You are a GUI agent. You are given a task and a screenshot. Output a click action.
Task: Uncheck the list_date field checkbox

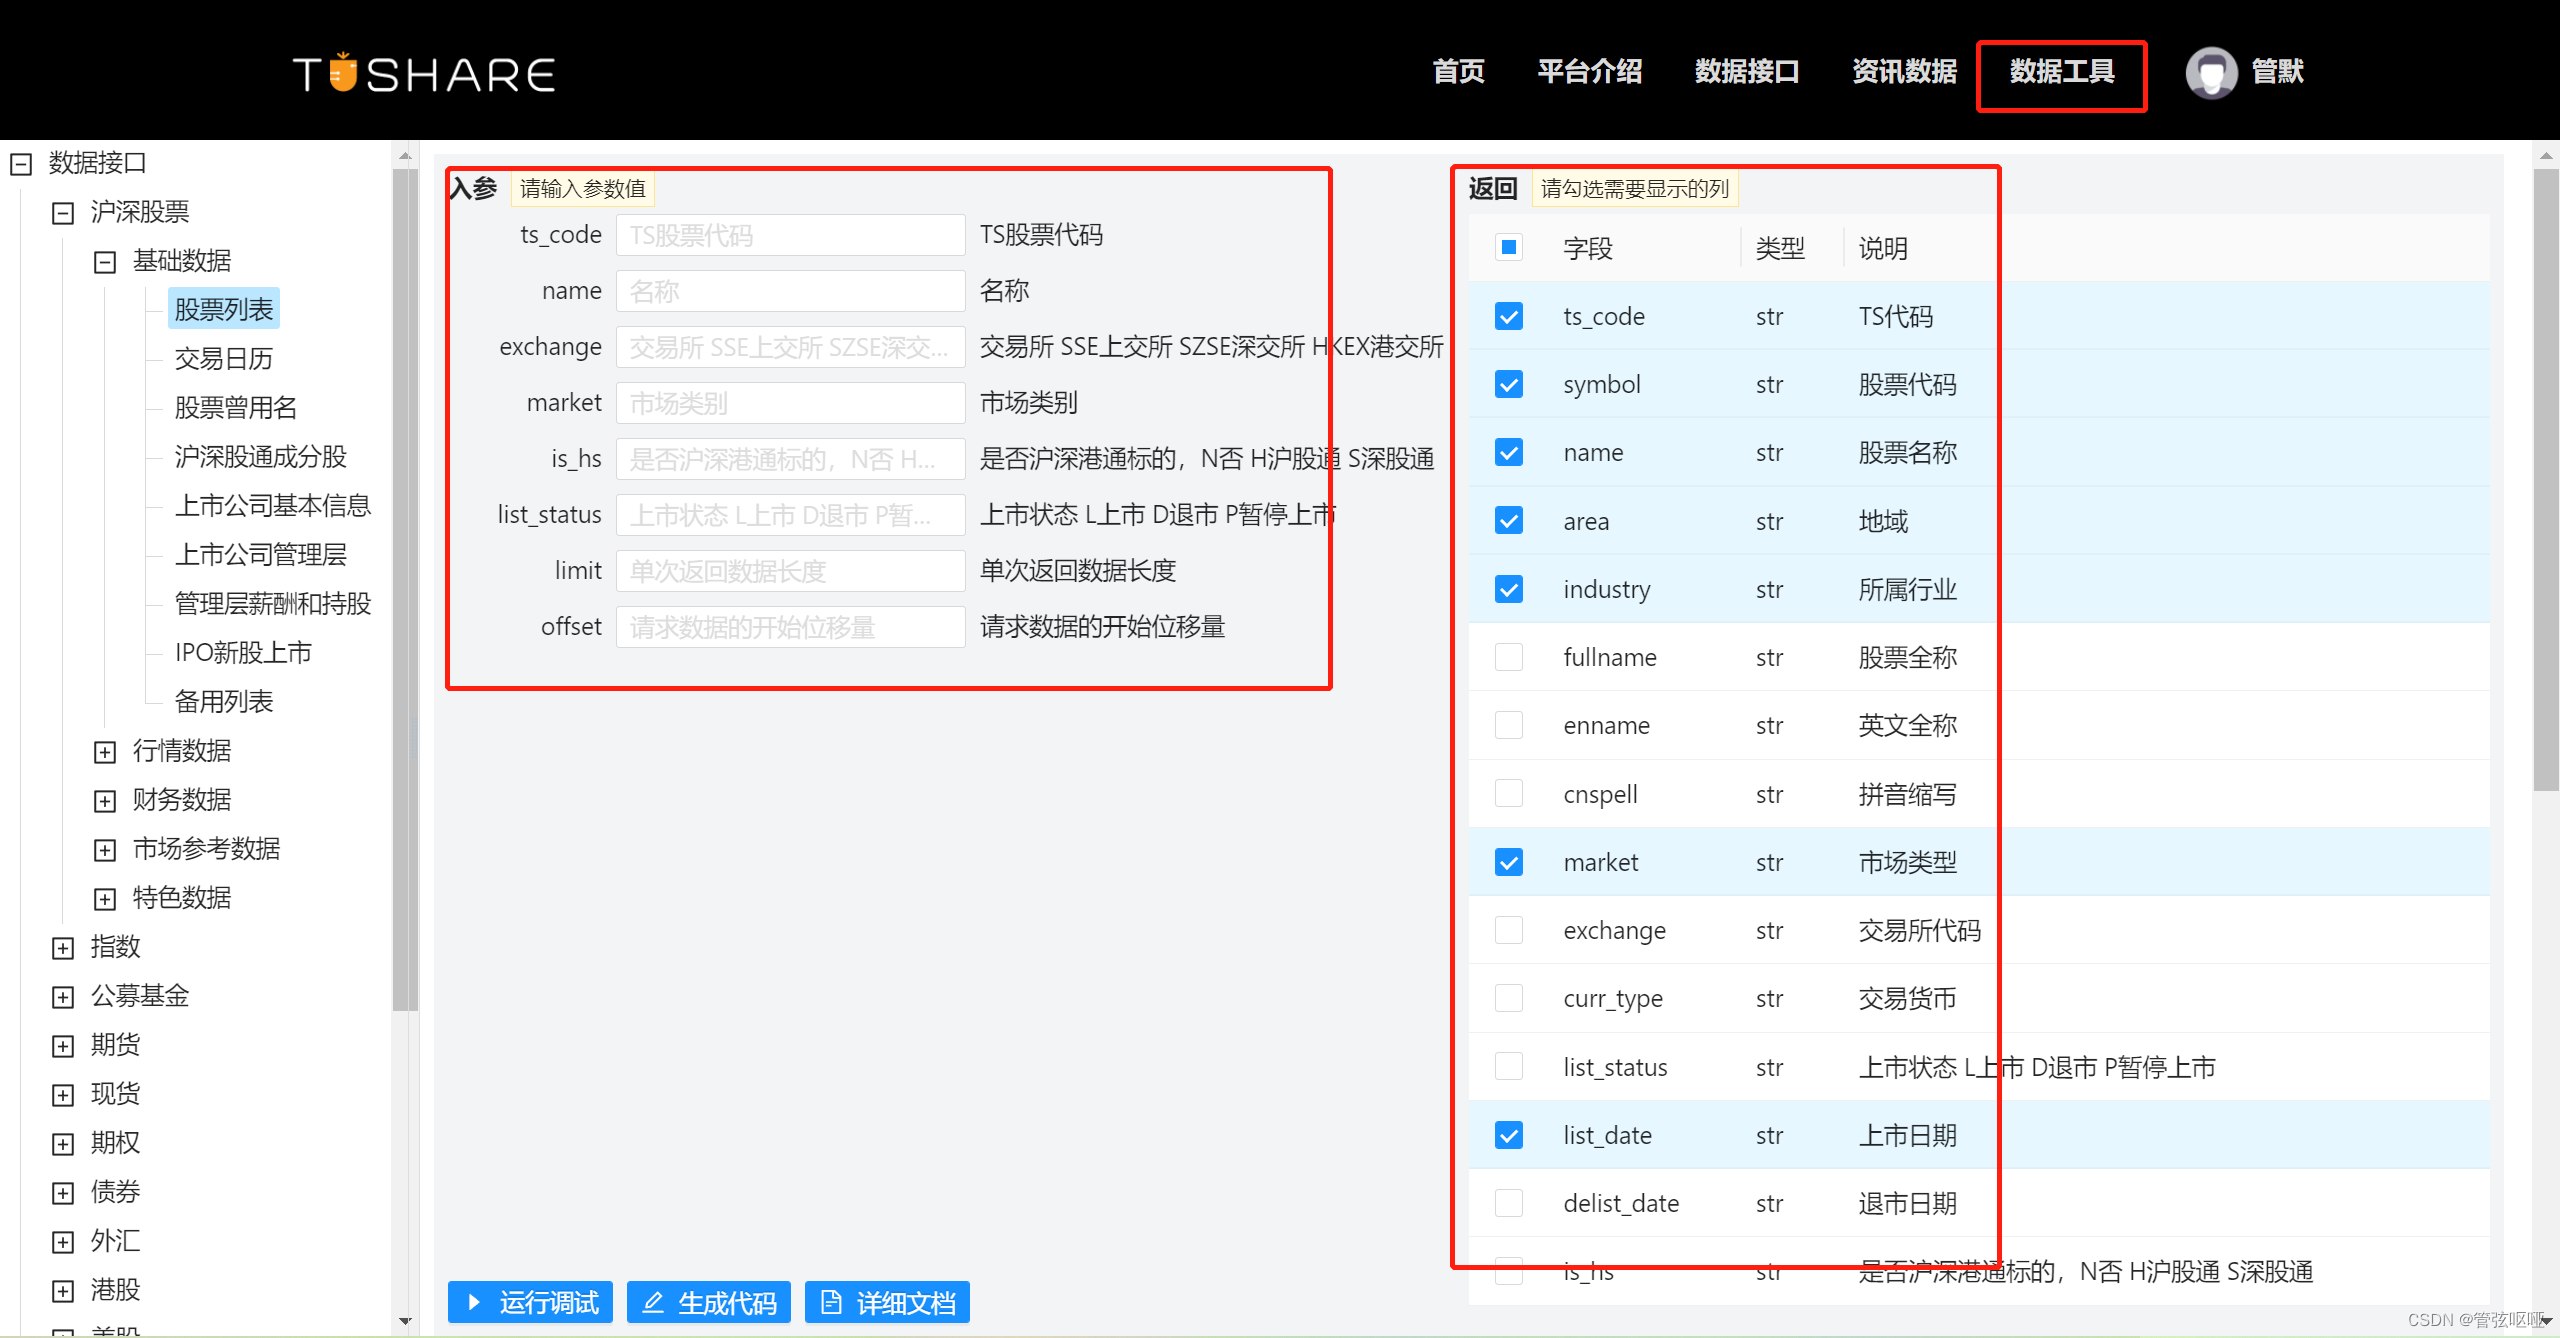point(1508,1135)
